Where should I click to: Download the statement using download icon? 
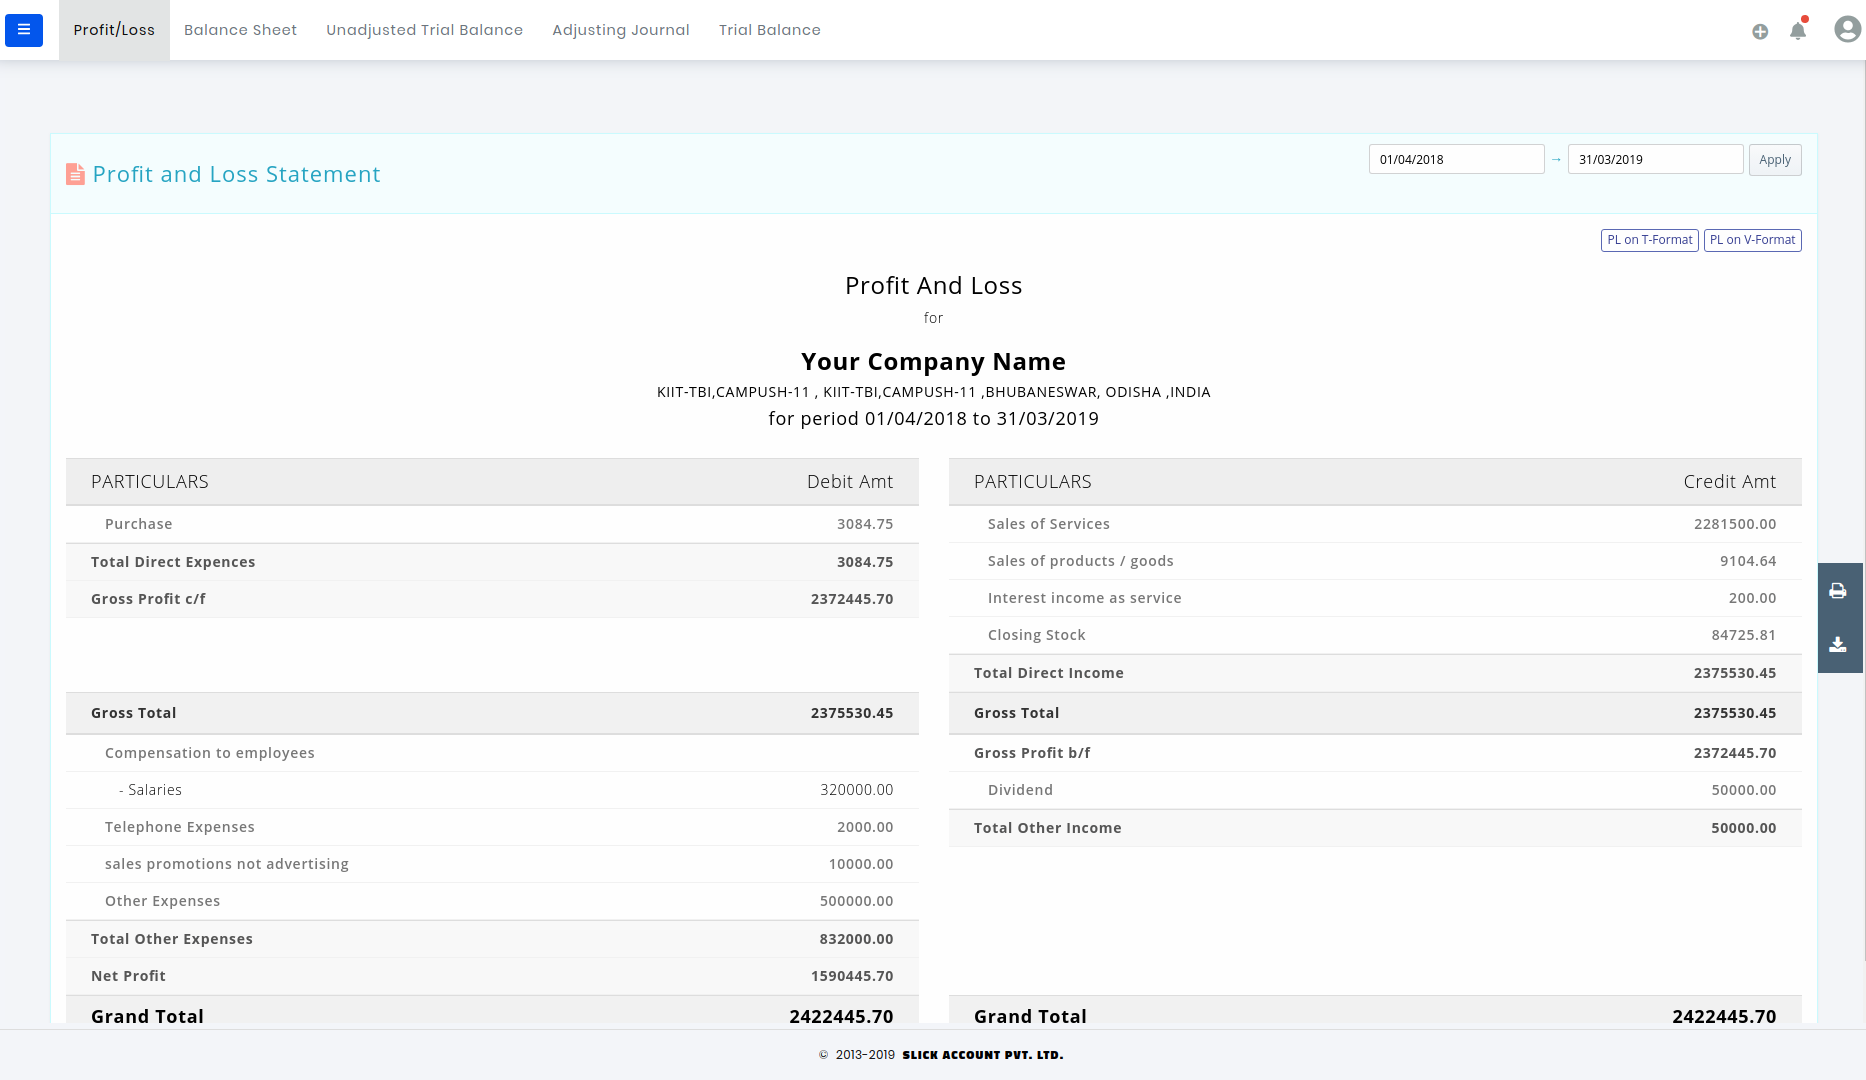1838,645
